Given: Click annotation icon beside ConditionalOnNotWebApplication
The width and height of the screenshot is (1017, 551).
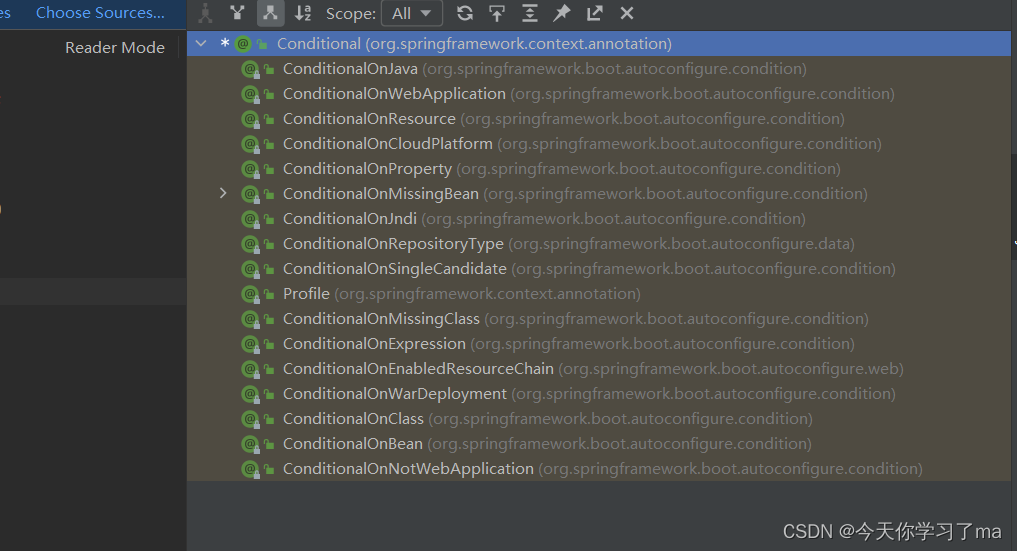Looking at the screenshot, I should coord(250,469).
